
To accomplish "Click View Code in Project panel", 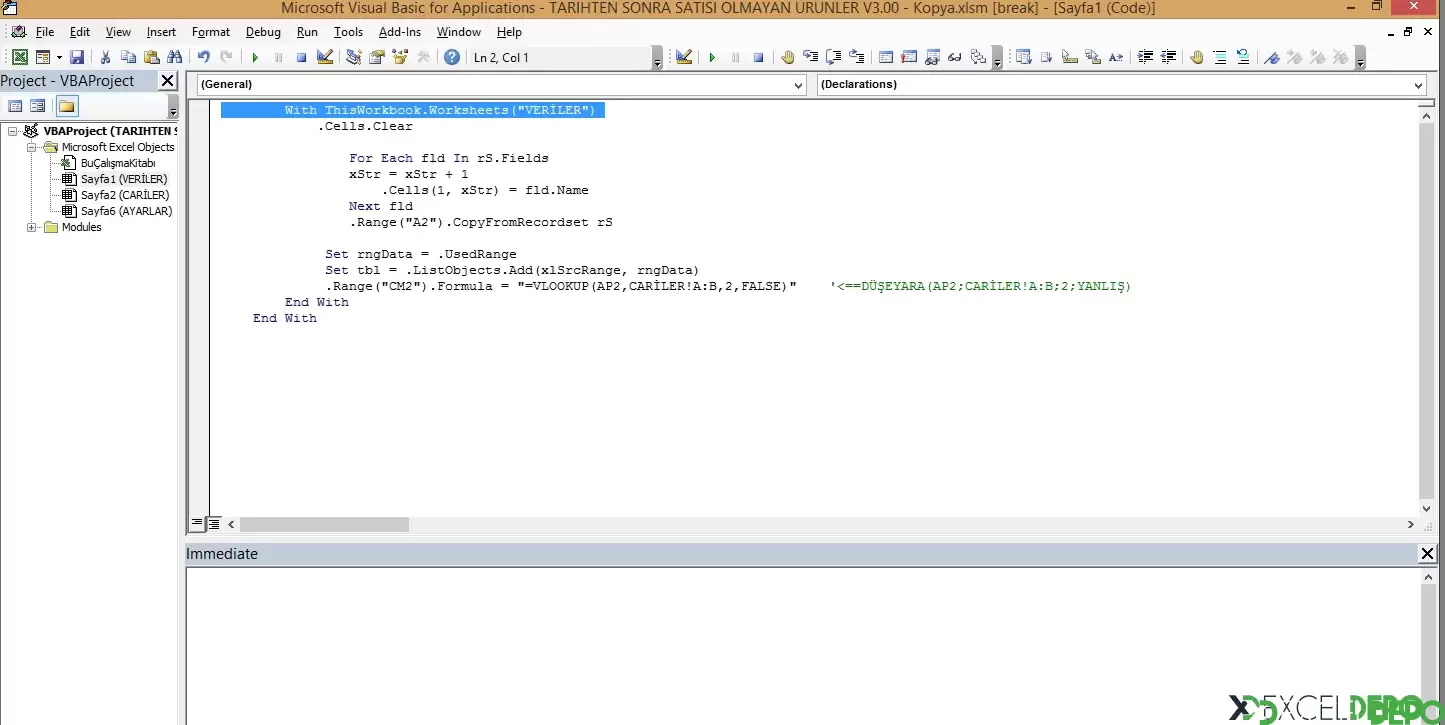I will [16, 106].
